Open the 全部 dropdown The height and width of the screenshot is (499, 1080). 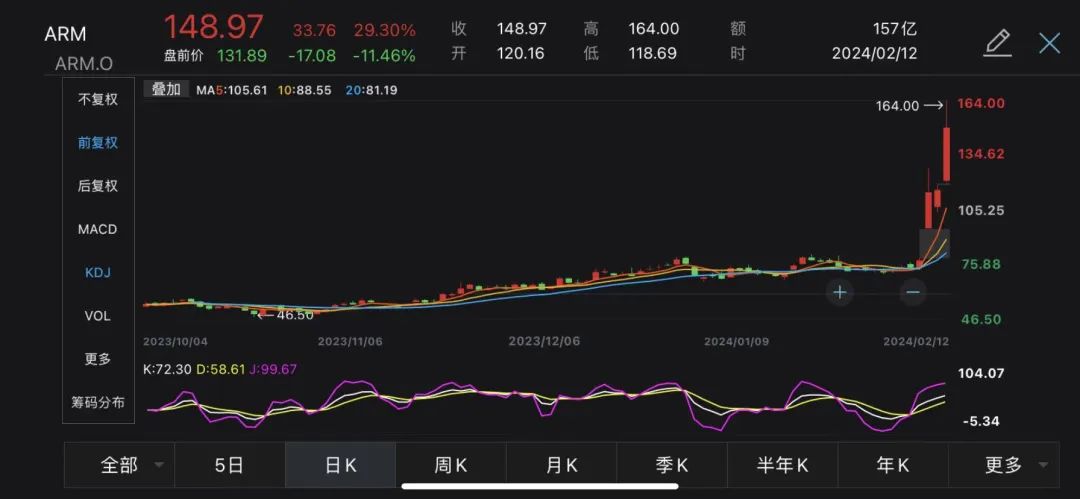pyautogui.click(x=130, y=465)
